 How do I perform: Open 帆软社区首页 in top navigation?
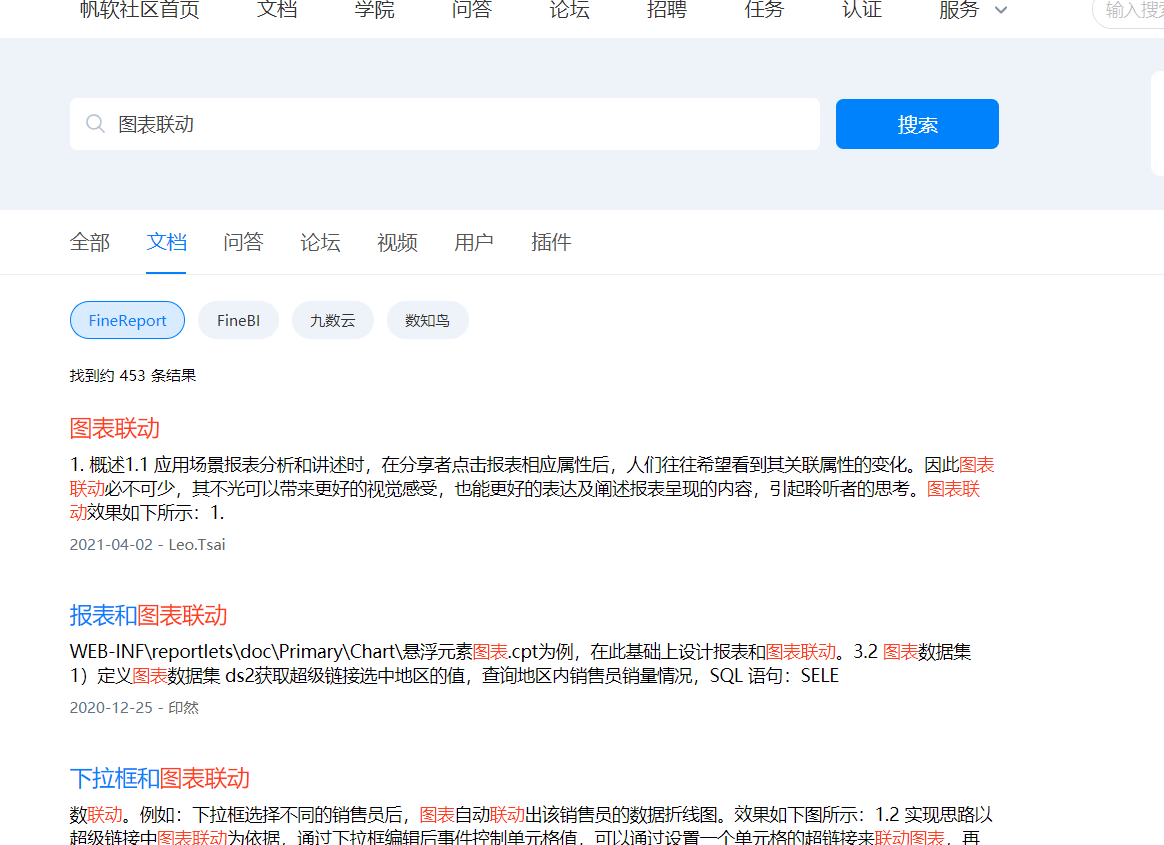[140, 10]
